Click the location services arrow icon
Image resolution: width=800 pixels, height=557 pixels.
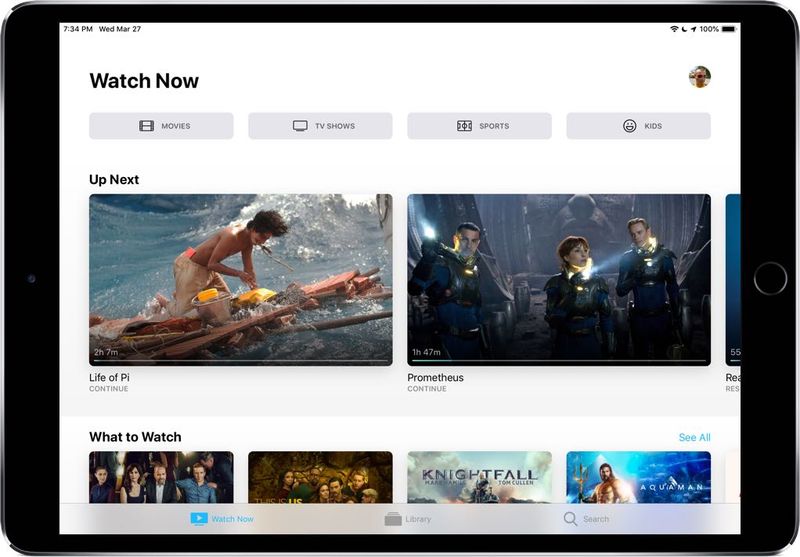coord(693,29)
